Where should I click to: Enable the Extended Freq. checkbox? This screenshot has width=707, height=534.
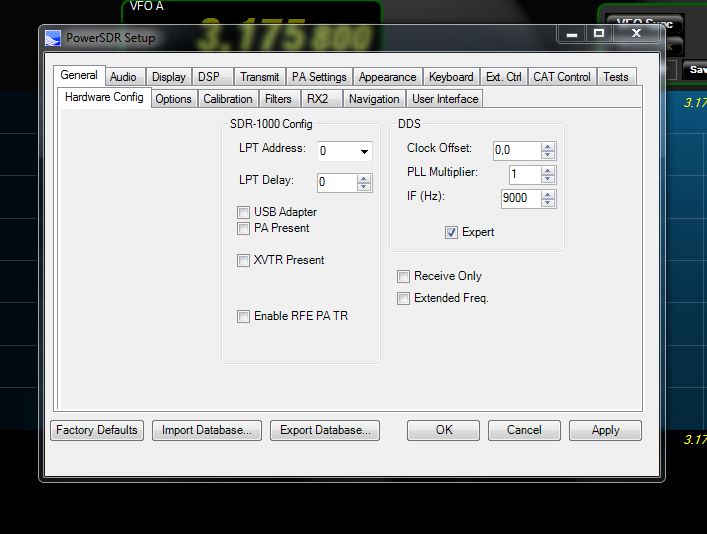pos(403,298)
